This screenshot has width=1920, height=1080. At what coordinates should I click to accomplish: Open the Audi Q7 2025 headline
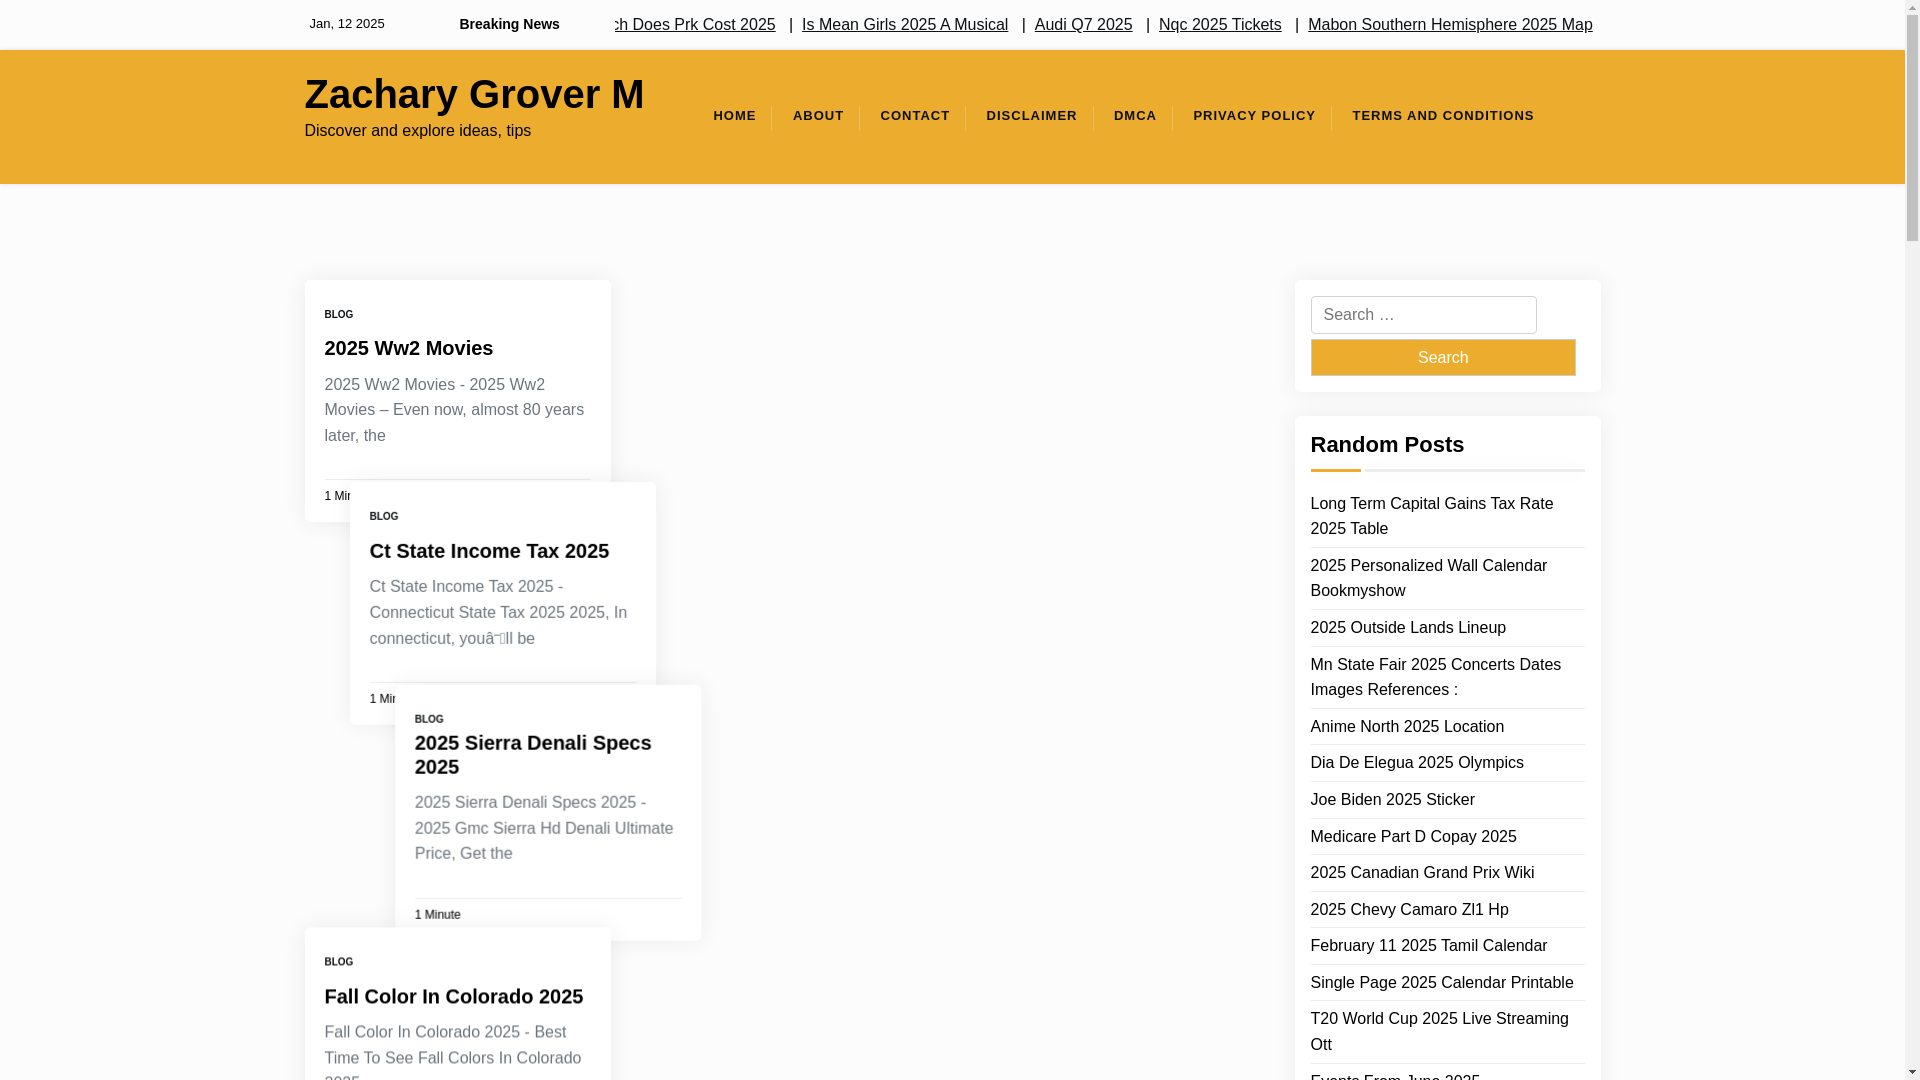(x=1083, y=24)
